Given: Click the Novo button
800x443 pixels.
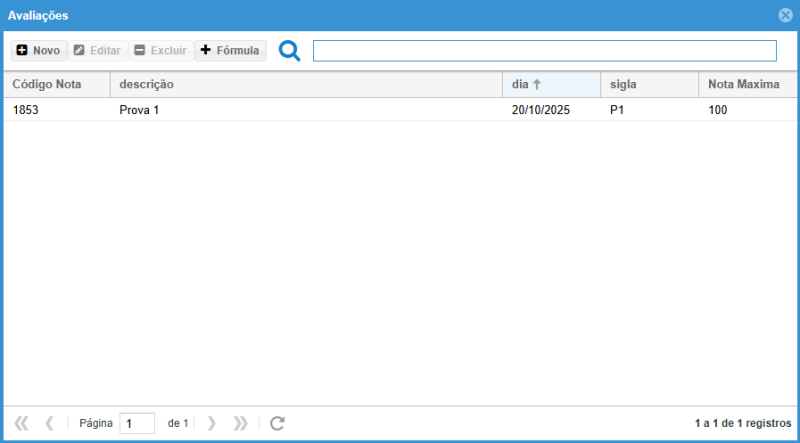Looking at the screenshot, I should coord(38,50).
